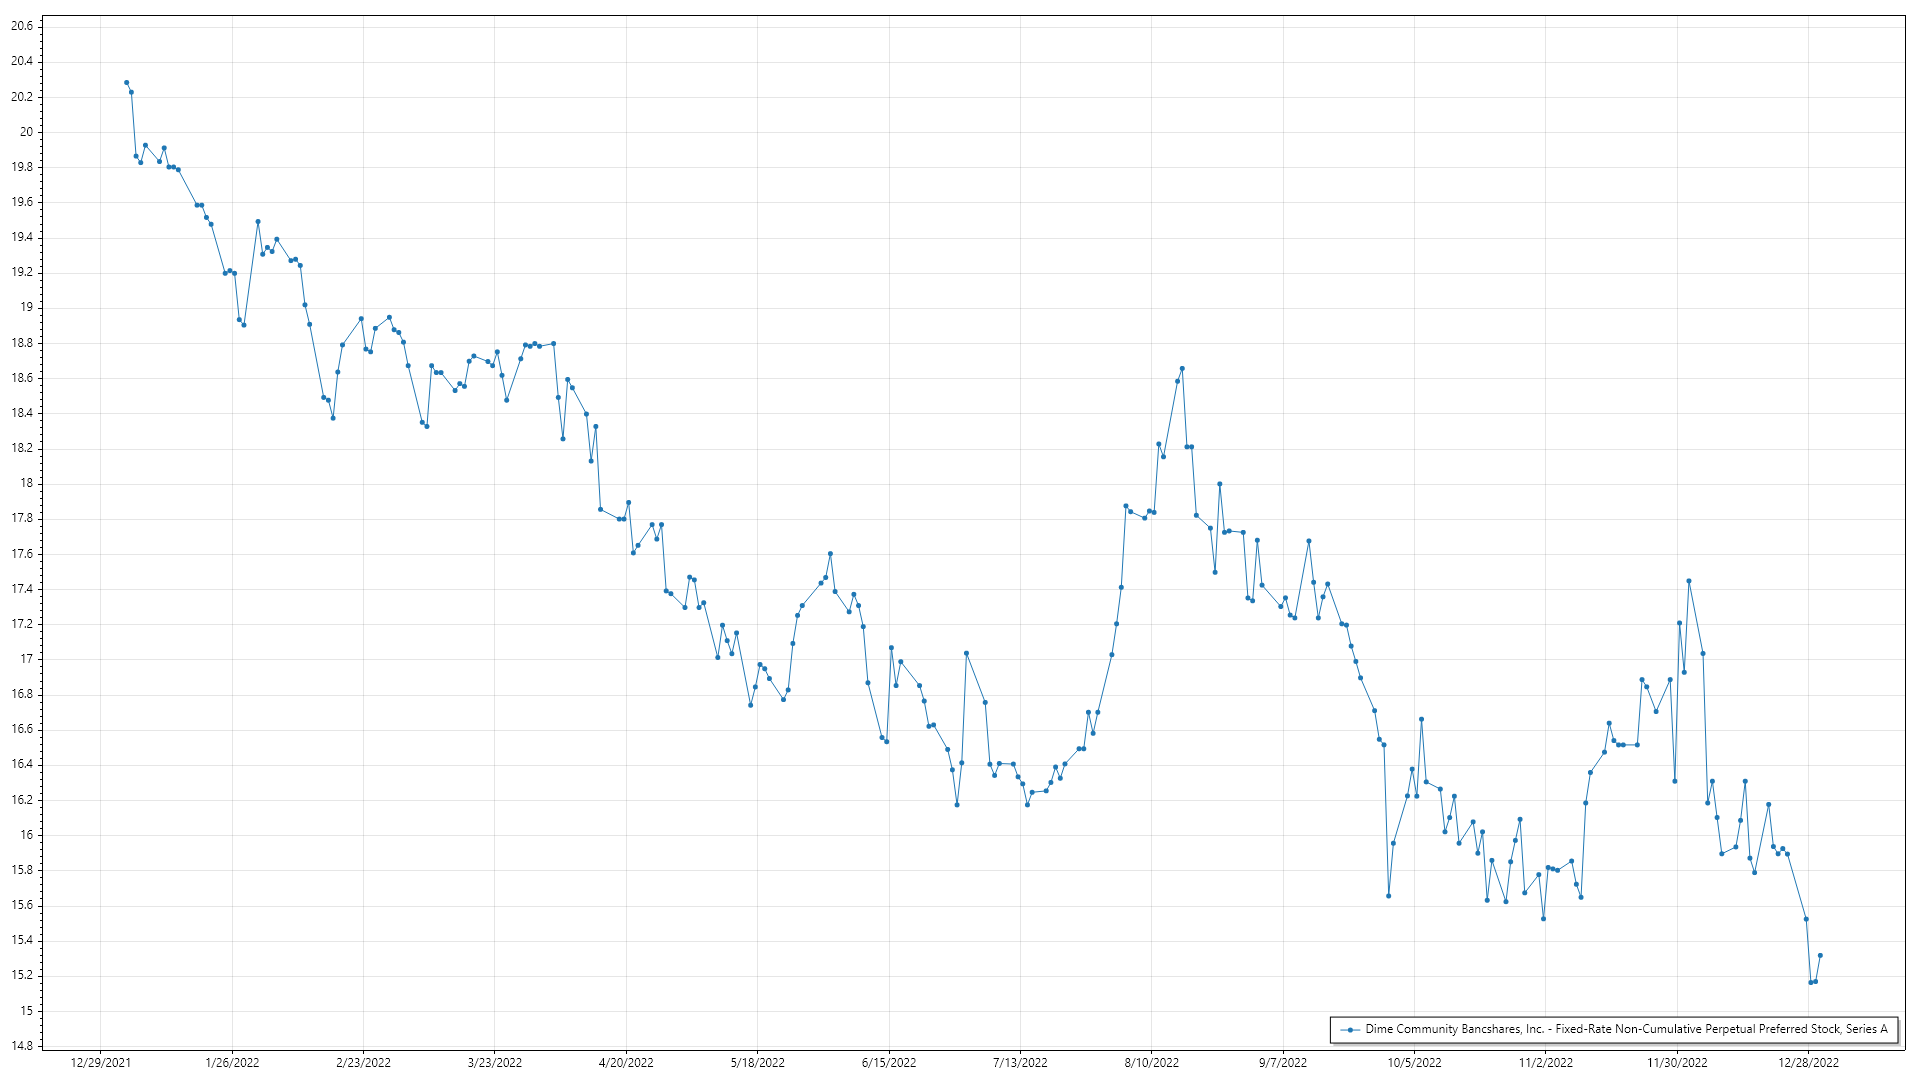This screenshot has width=1920, height=1080.
Task: Click the first data point near 20.3
Action: point(126,82)
